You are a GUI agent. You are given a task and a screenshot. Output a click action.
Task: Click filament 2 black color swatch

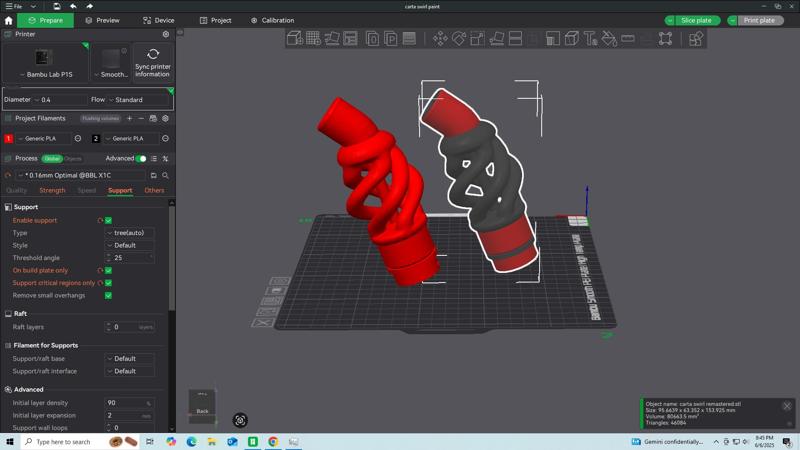pyautogui.click(x=95, y=138)
